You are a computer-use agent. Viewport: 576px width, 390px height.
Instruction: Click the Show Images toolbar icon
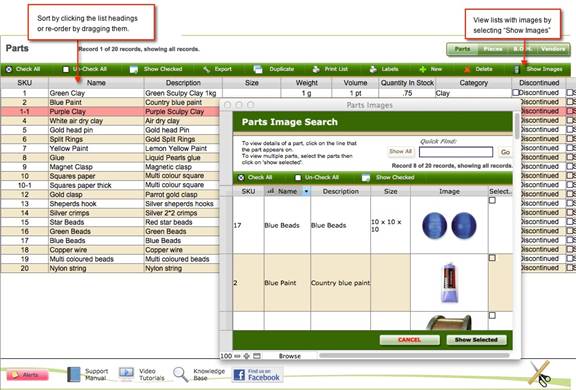pyautogui.click(x=516, y=69)
